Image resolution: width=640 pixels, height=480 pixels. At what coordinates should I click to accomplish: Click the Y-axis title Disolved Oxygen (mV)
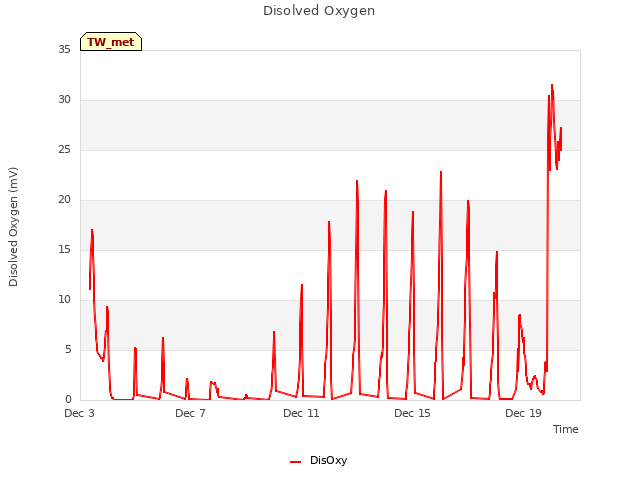[x=13, y=227]
